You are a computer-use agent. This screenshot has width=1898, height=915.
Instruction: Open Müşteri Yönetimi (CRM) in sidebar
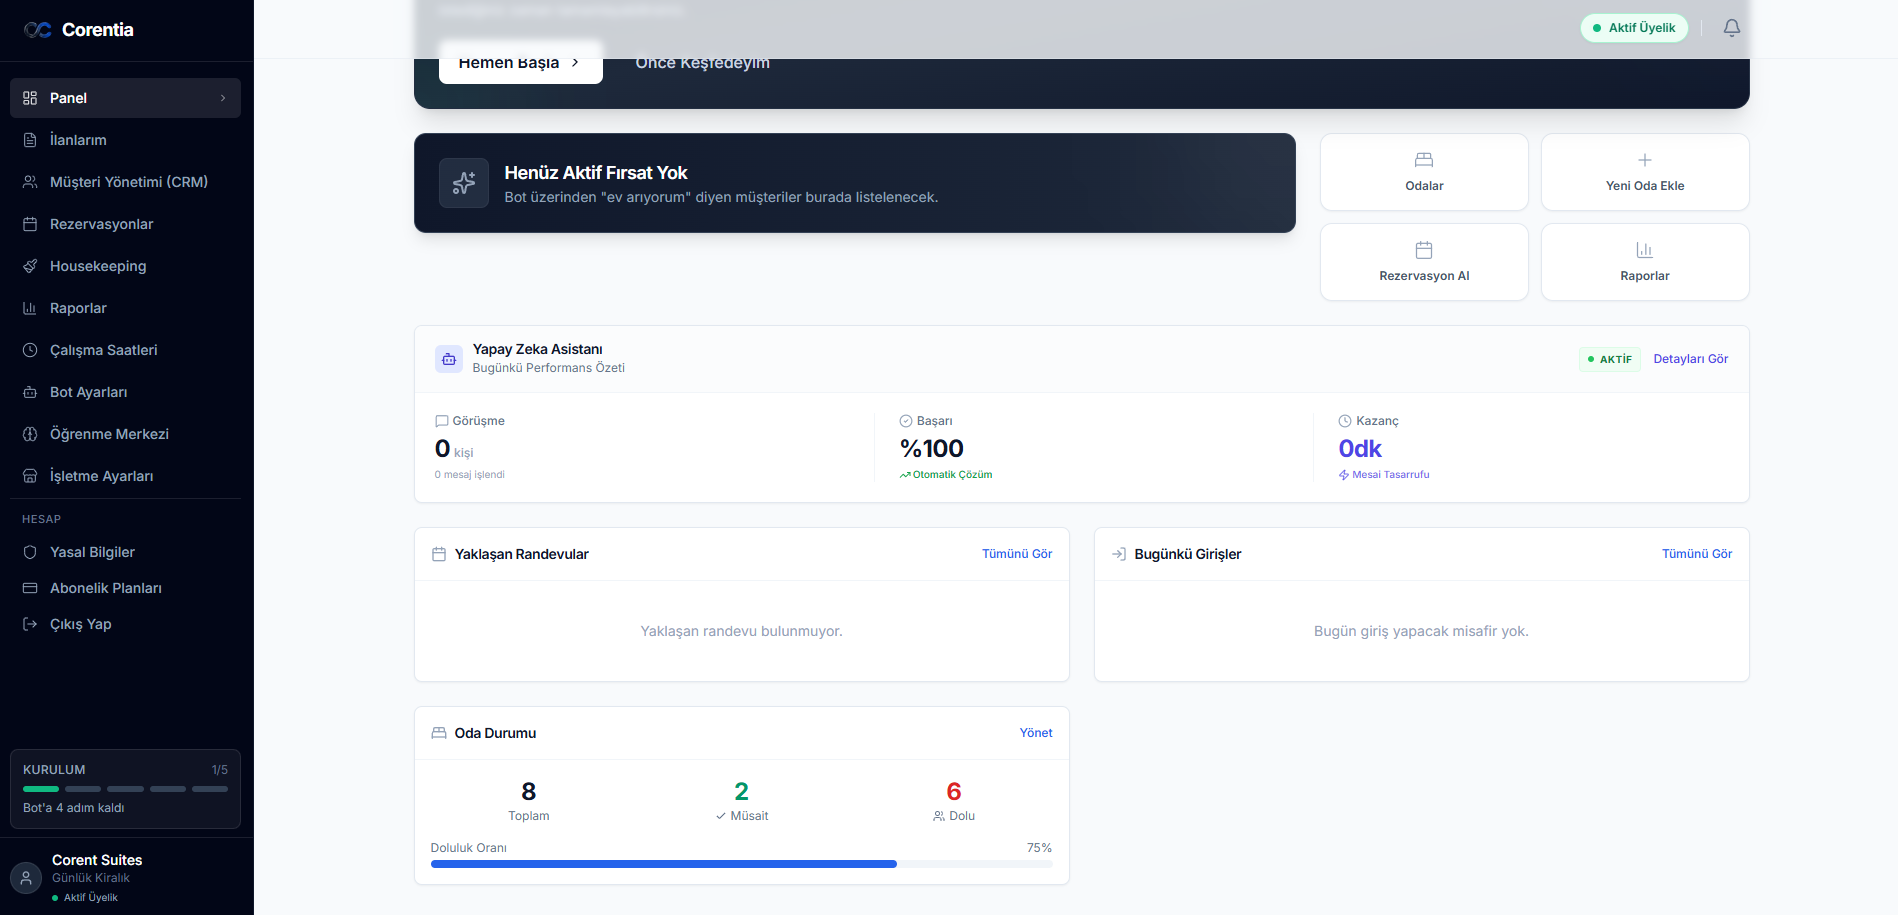point(128,182)
